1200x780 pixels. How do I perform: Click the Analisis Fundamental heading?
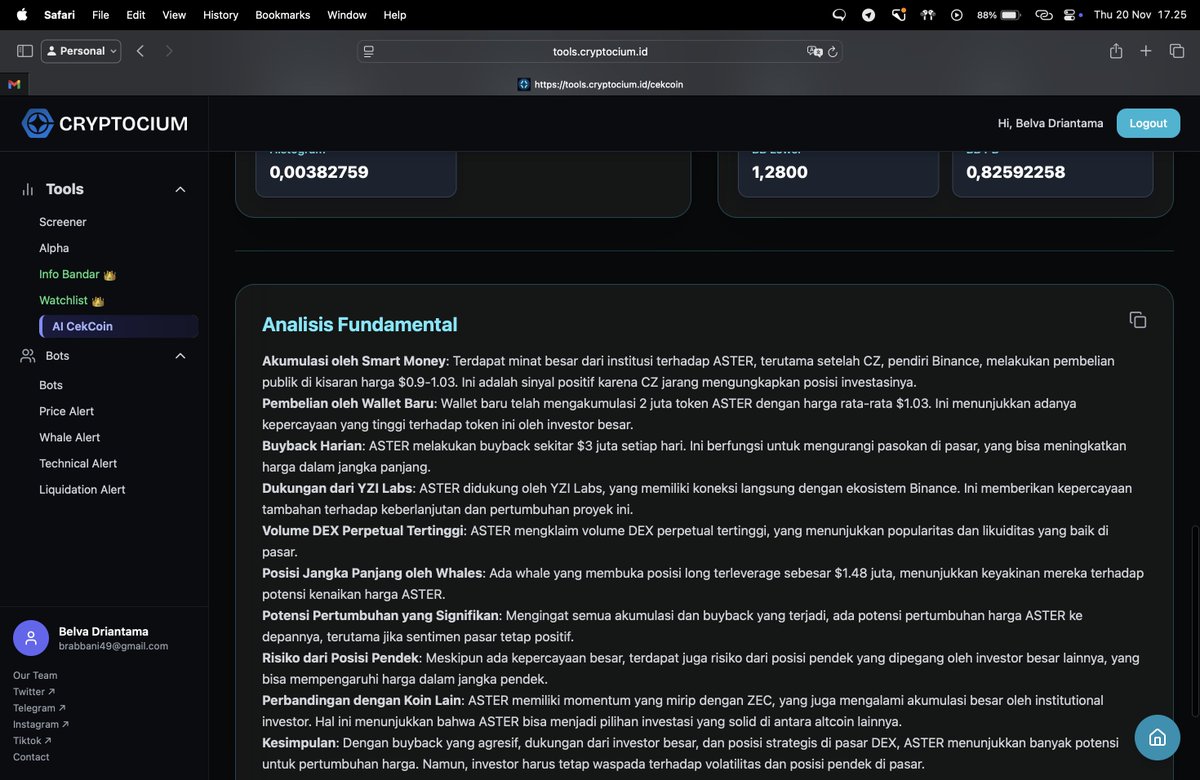[x=360, y=324]
